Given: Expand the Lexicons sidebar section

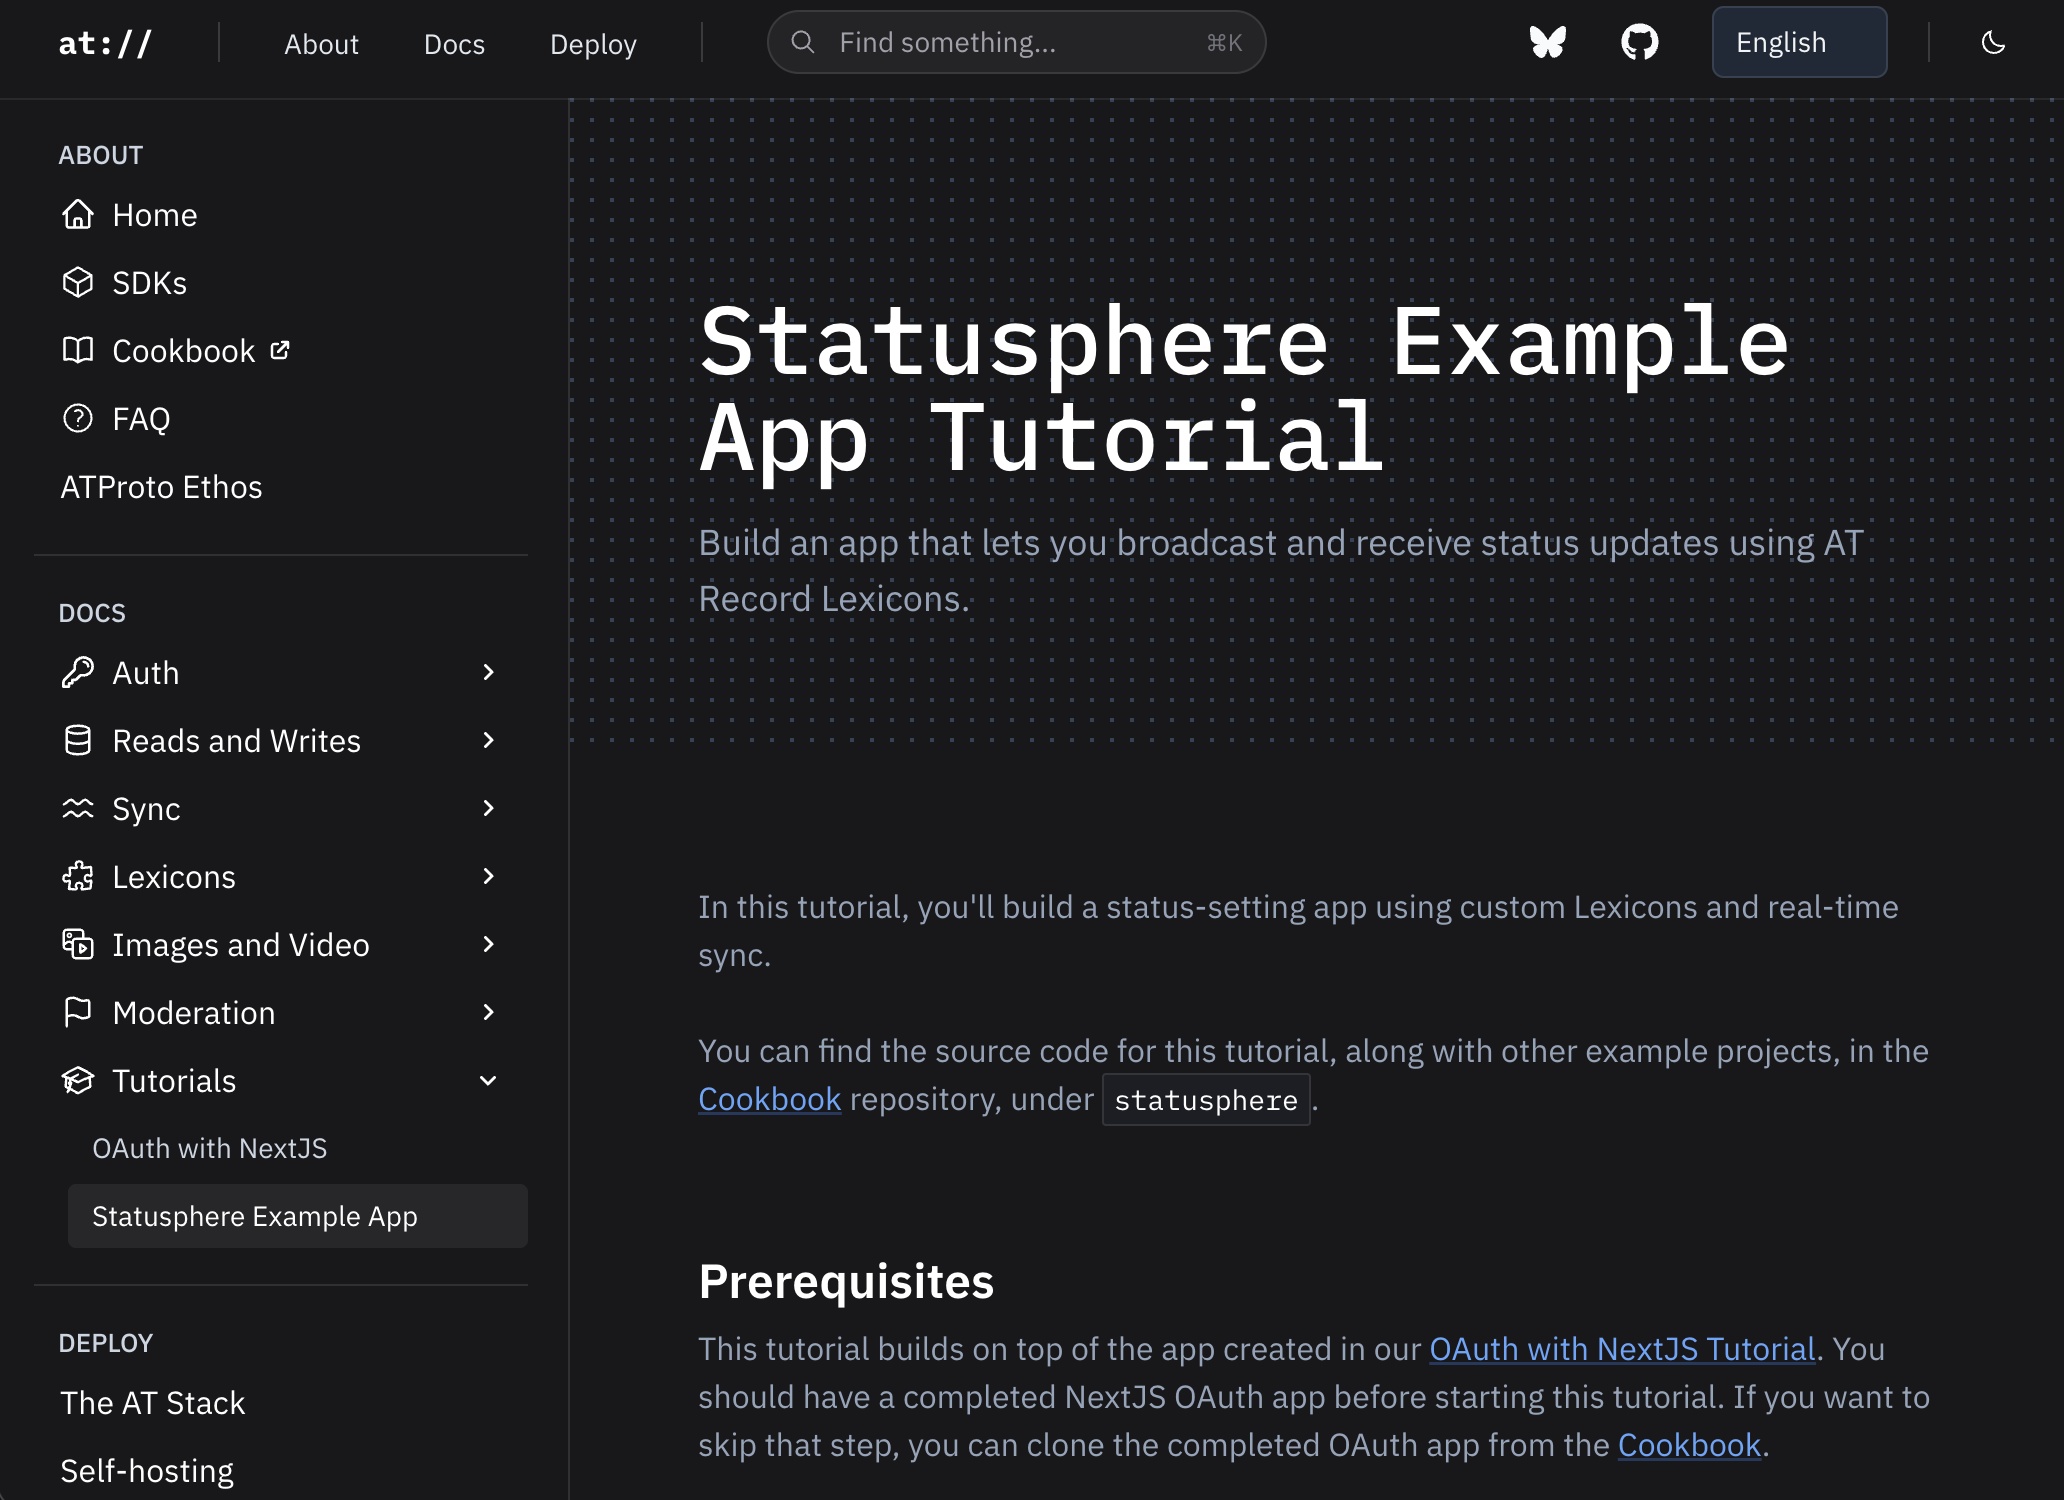Looking at the screenshot, I should click(x=488, y=877).
